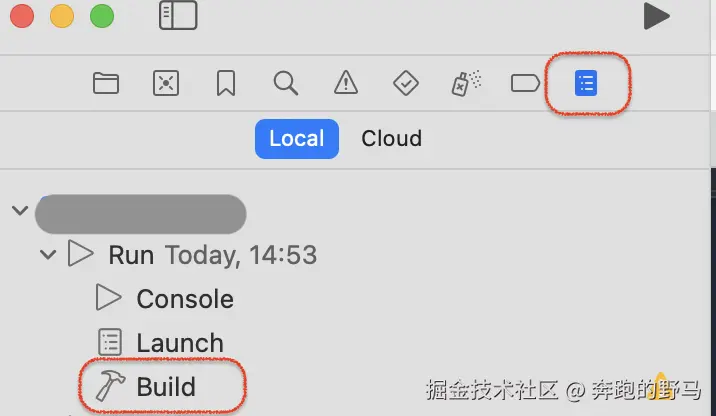Open the Debug navigator spray icon

pyautogui.click(x=466, y=83)
